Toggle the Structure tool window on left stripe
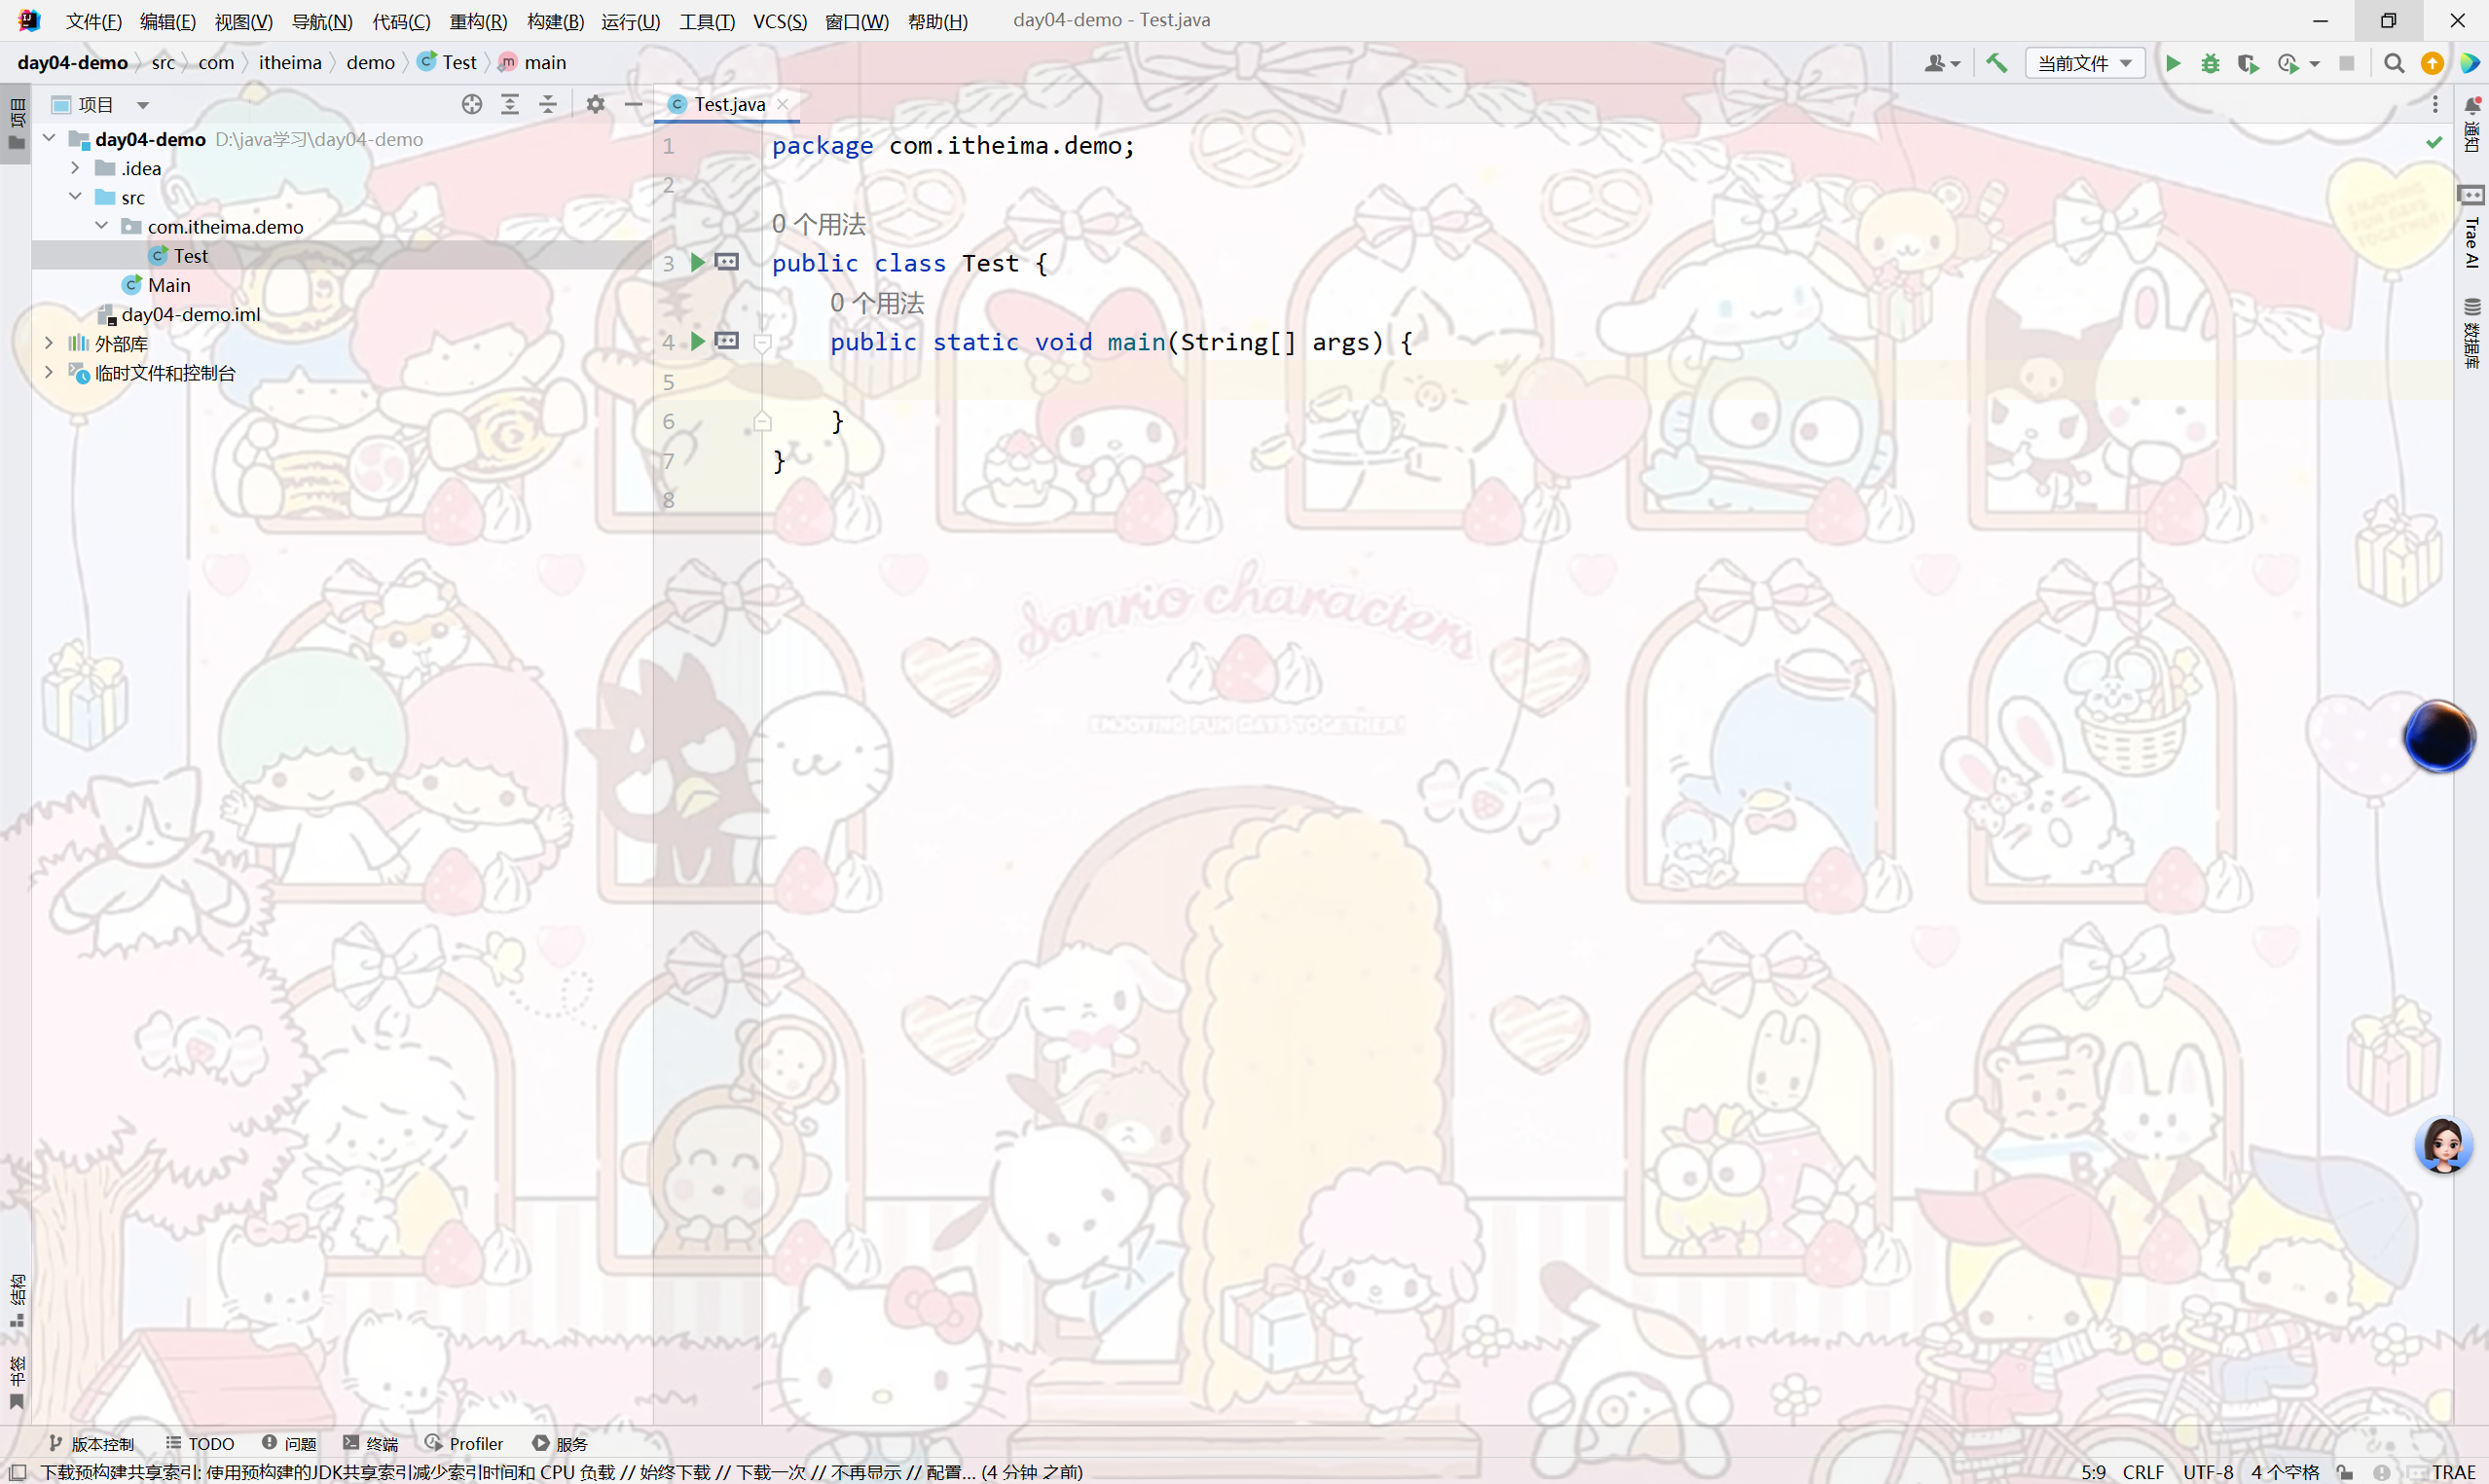Viewport: 2489px width, 1484px height. (x=16, y=1300)
